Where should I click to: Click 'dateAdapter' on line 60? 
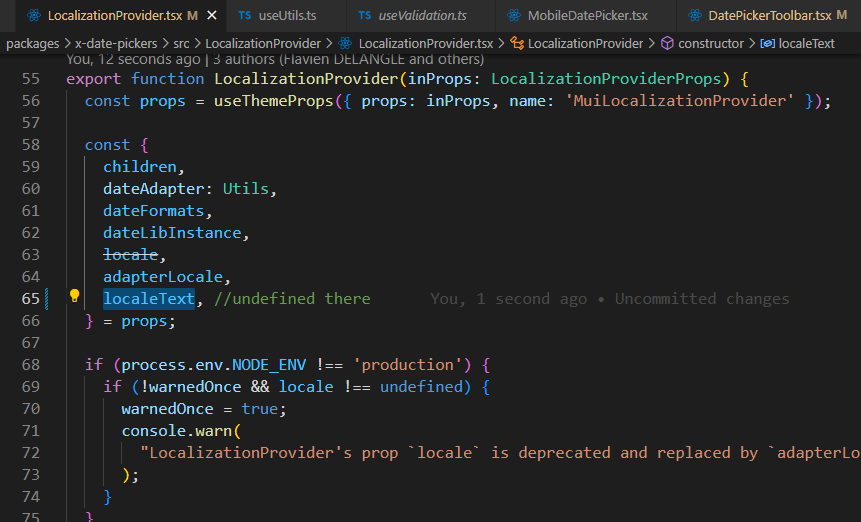(154, 189)
